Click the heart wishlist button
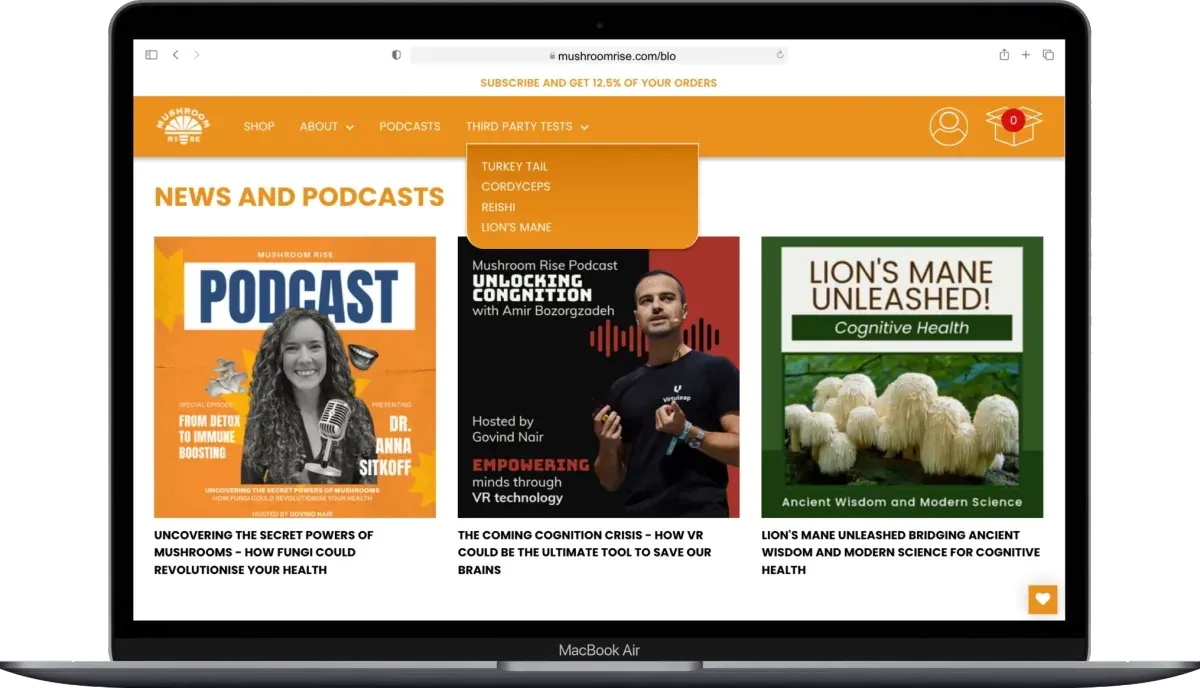1200x688 pixels. [1043, 600]
